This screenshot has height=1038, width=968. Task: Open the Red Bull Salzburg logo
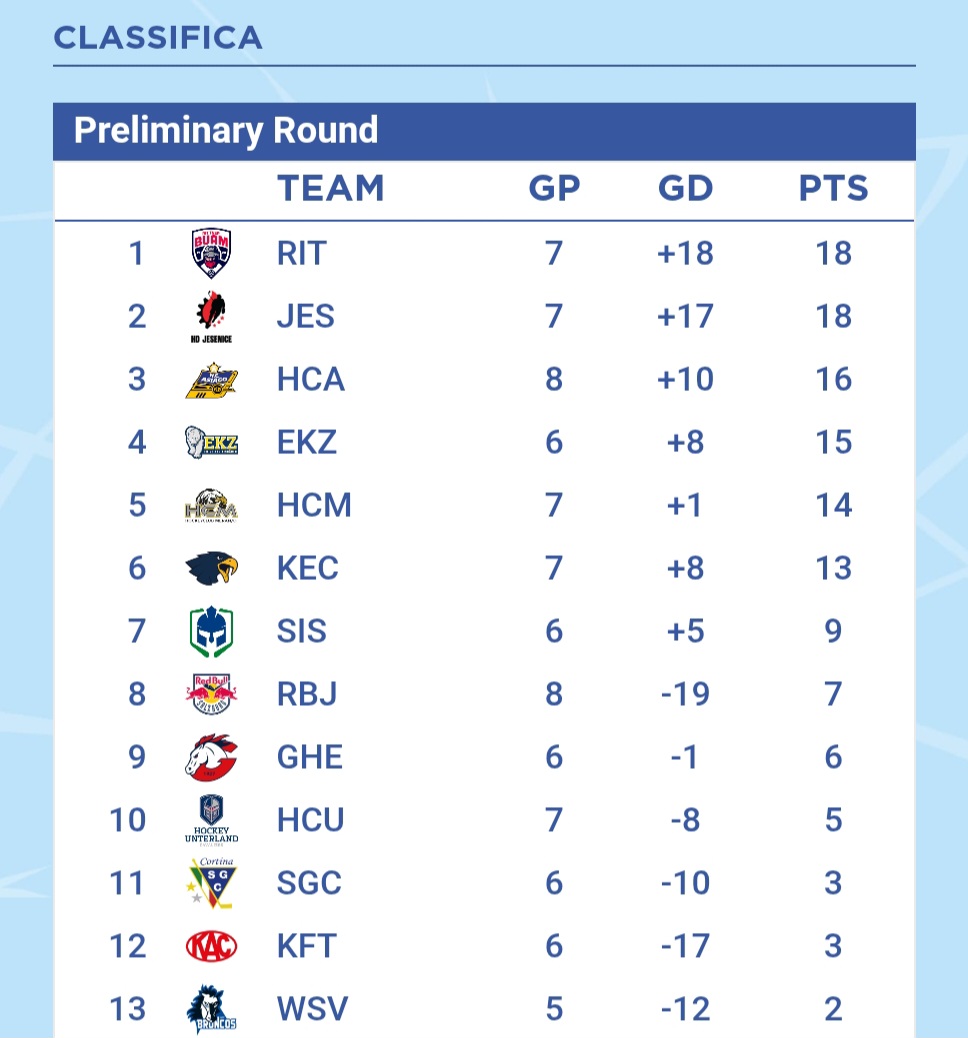click(x=211, y=694)
